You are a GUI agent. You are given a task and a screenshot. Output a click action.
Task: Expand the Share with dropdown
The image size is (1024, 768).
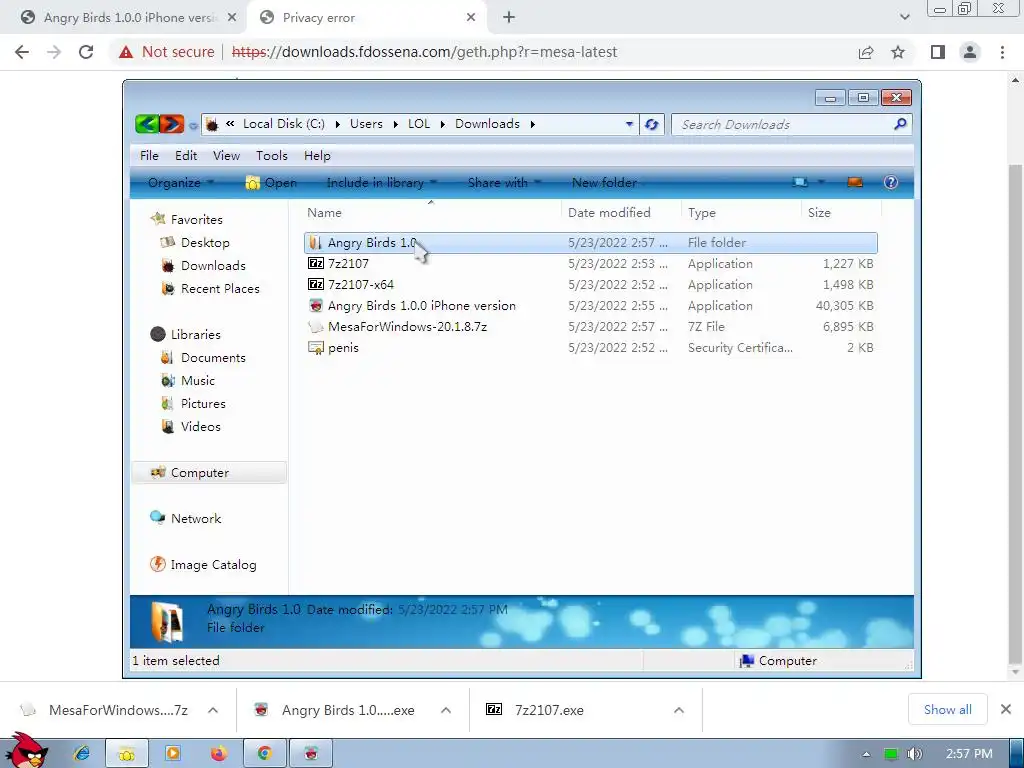[x=504, y=183]
